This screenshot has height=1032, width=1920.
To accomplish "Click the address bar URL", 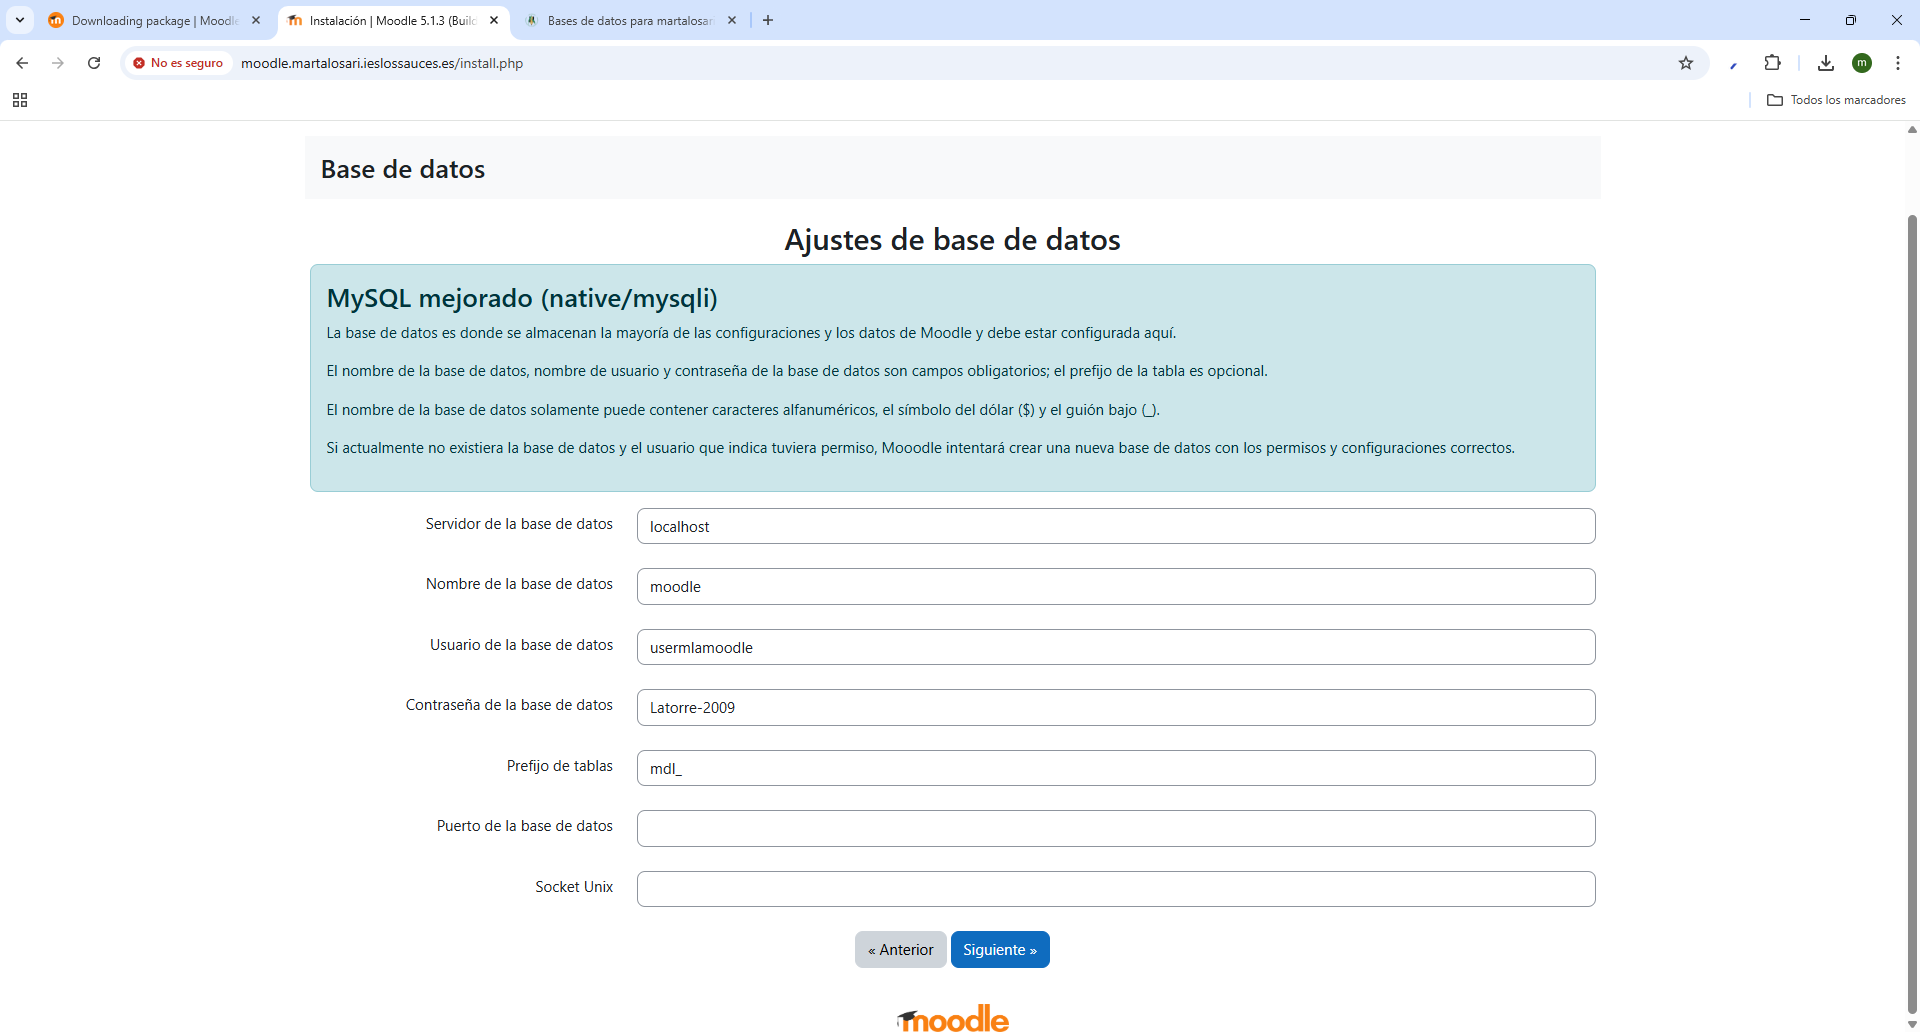I will pyautogui.click(x=382, y=63).
